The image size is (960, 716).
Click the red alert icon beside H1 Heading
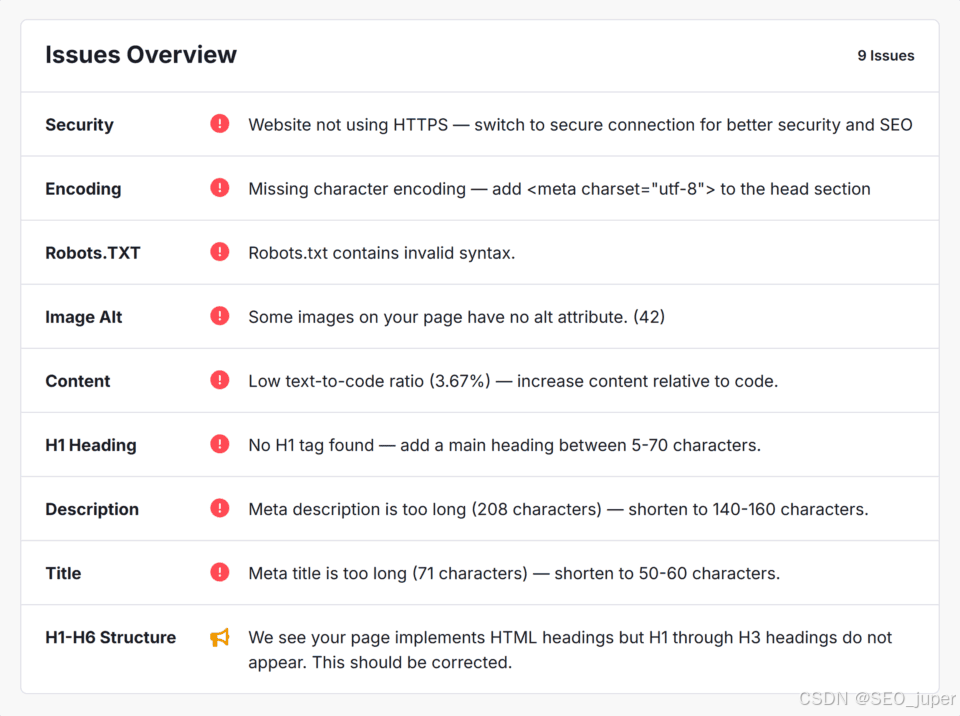[x=220, y=444]
